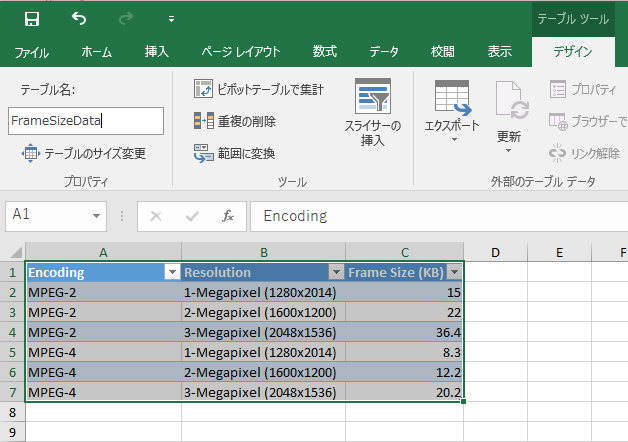Select the デザイン tab
628x442 pixels.
click(x=573, y=52)
